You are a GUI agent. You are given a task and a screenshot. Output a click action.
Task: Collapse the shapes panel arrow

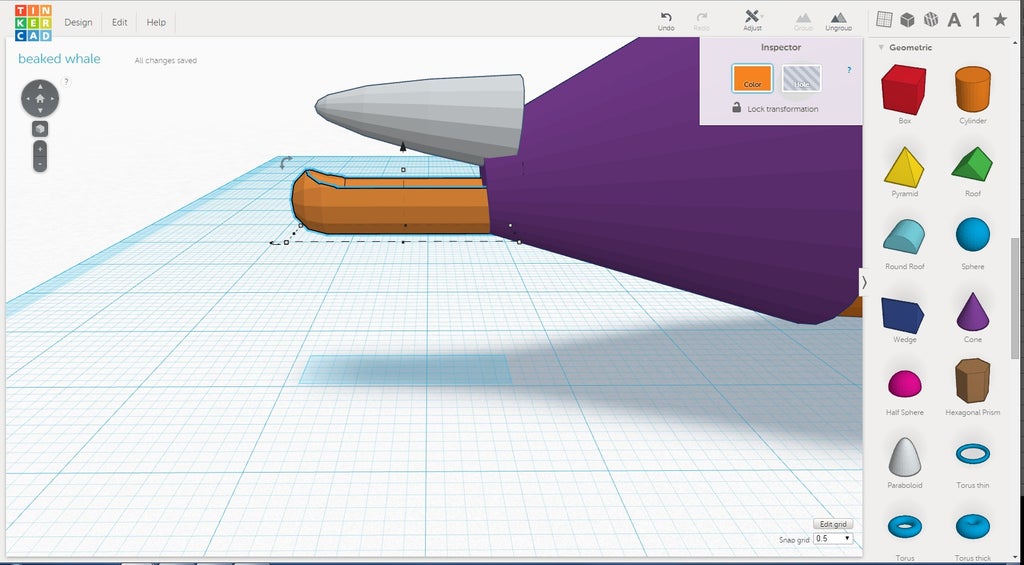(864, 282)
